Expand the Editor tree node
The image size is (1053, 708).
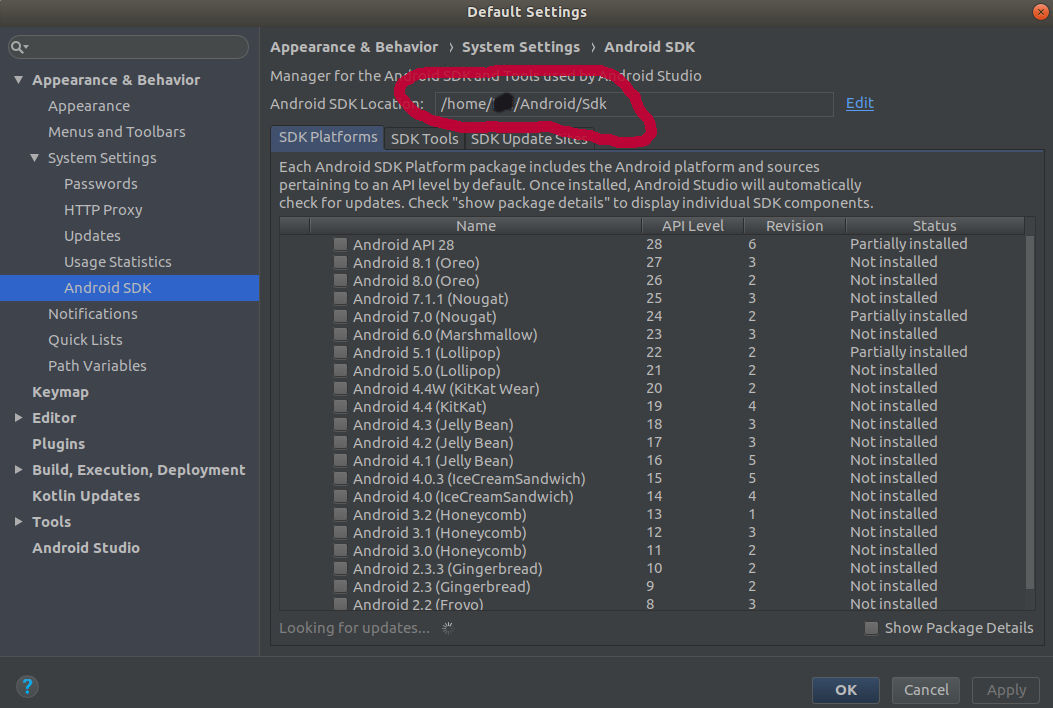coord(18,418)
